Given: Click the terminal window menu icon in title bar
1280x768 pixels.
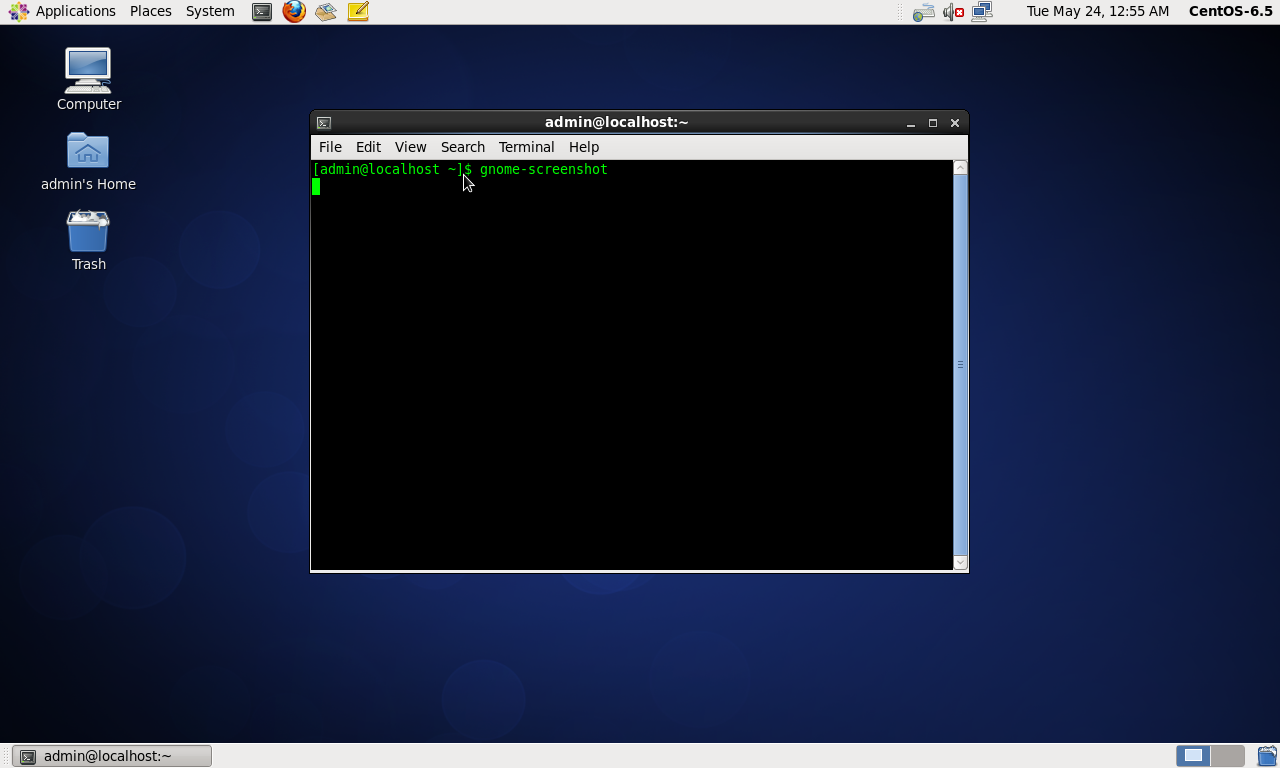Looking at the screenshot, I should click(324, 123).
